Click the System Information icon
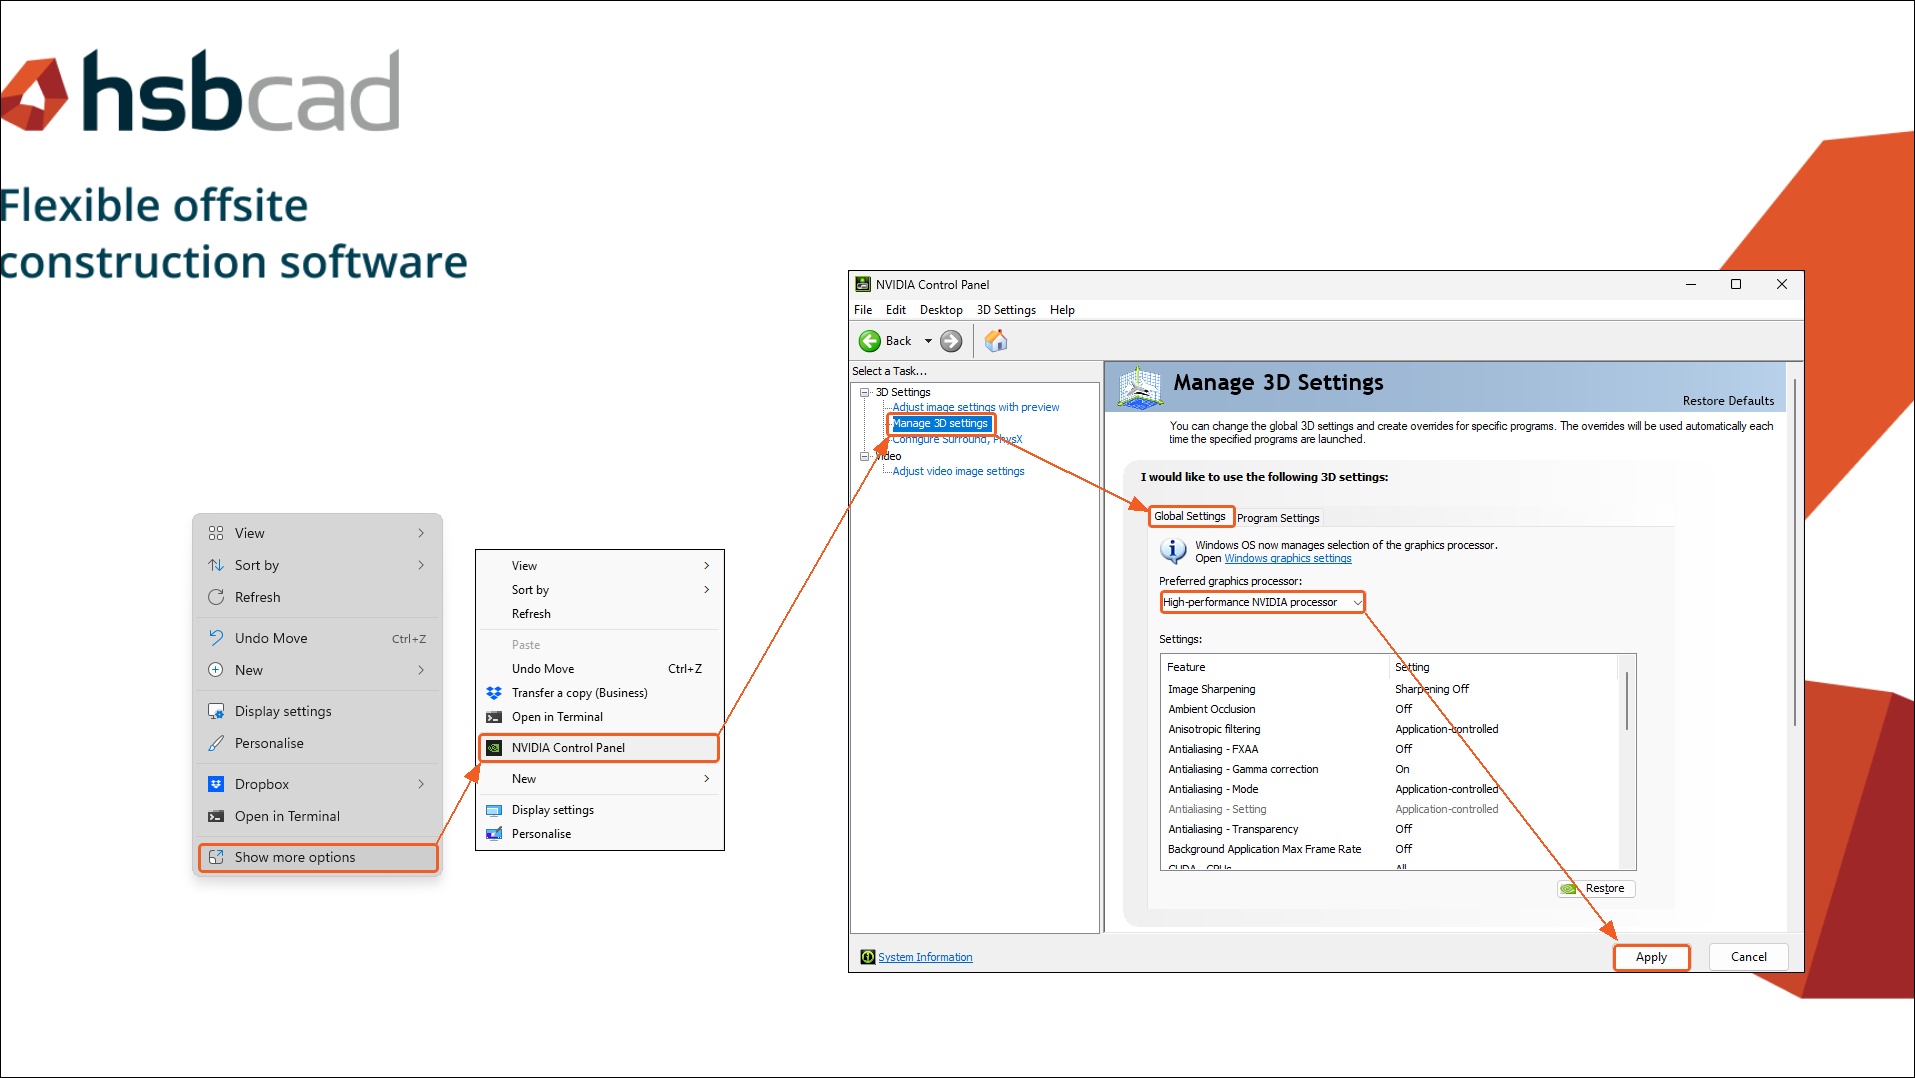Viewport: 1915px width, 1078px height. (867, 957)
